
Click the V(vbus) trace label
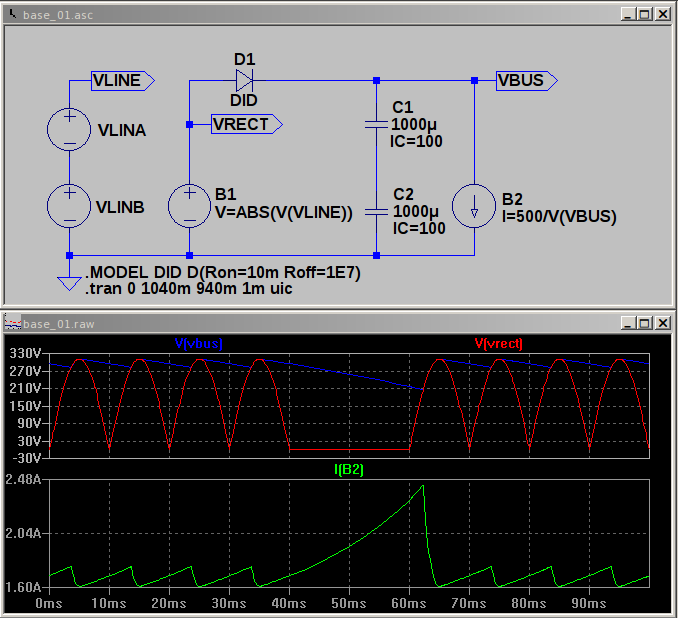pos(198,343)
